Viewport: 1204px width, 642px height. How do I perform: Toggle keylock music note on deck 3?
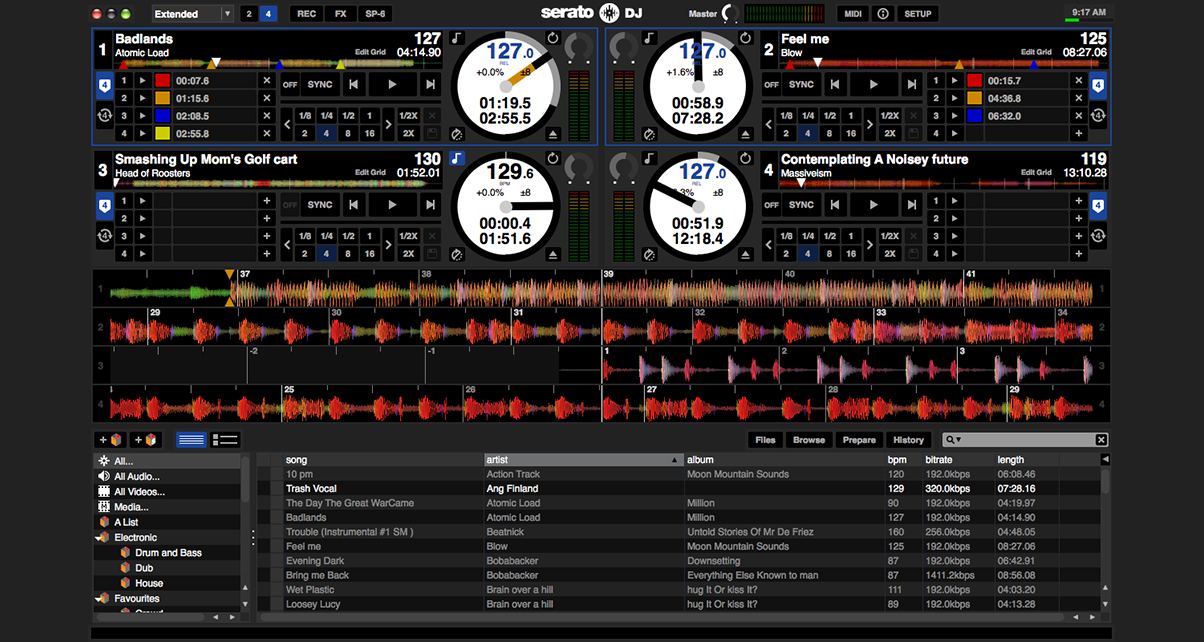tap(457, 158)
